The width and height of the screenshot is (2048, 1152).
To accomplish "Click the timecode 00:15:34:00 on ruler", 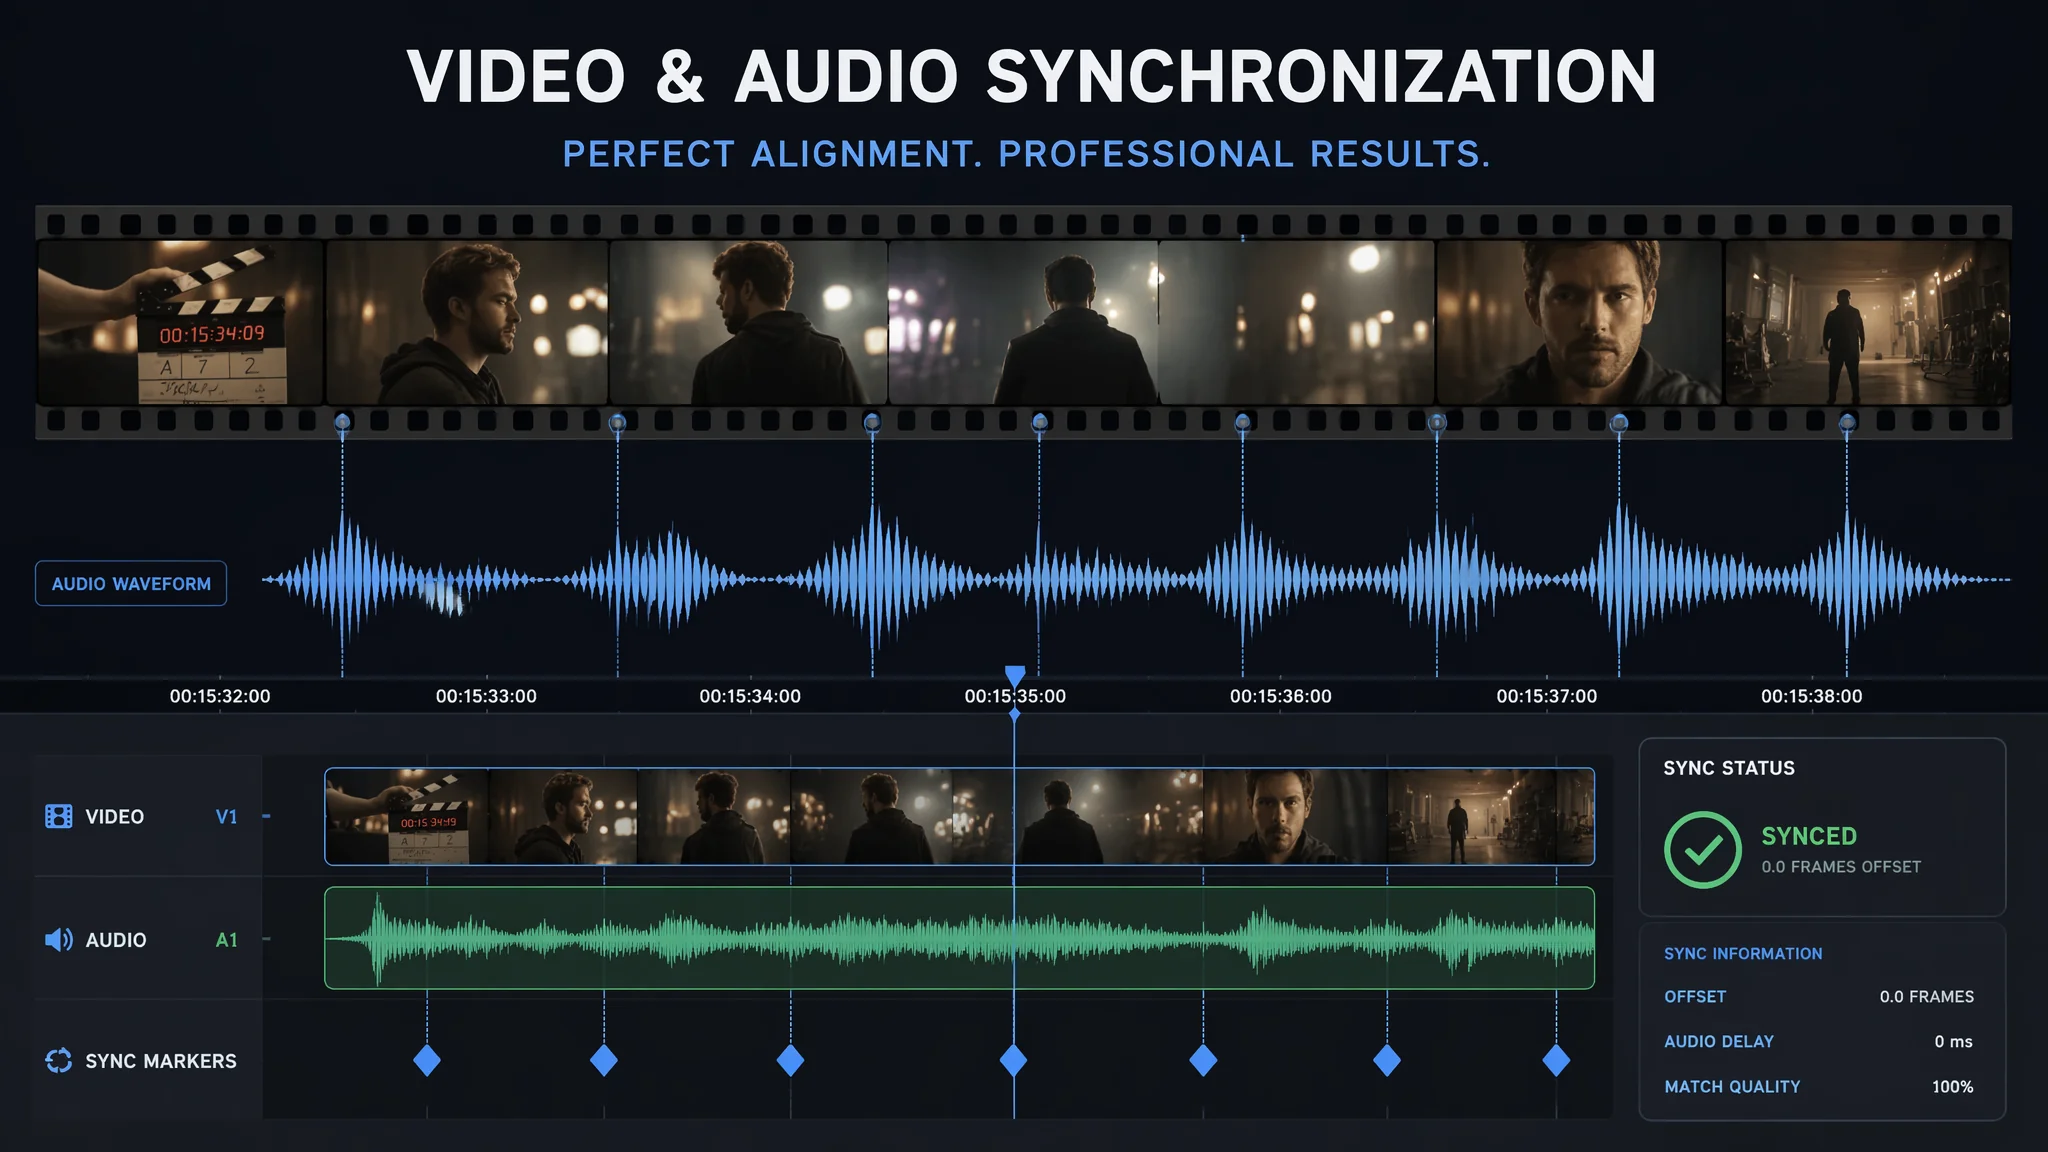I will tap(750, 696).
